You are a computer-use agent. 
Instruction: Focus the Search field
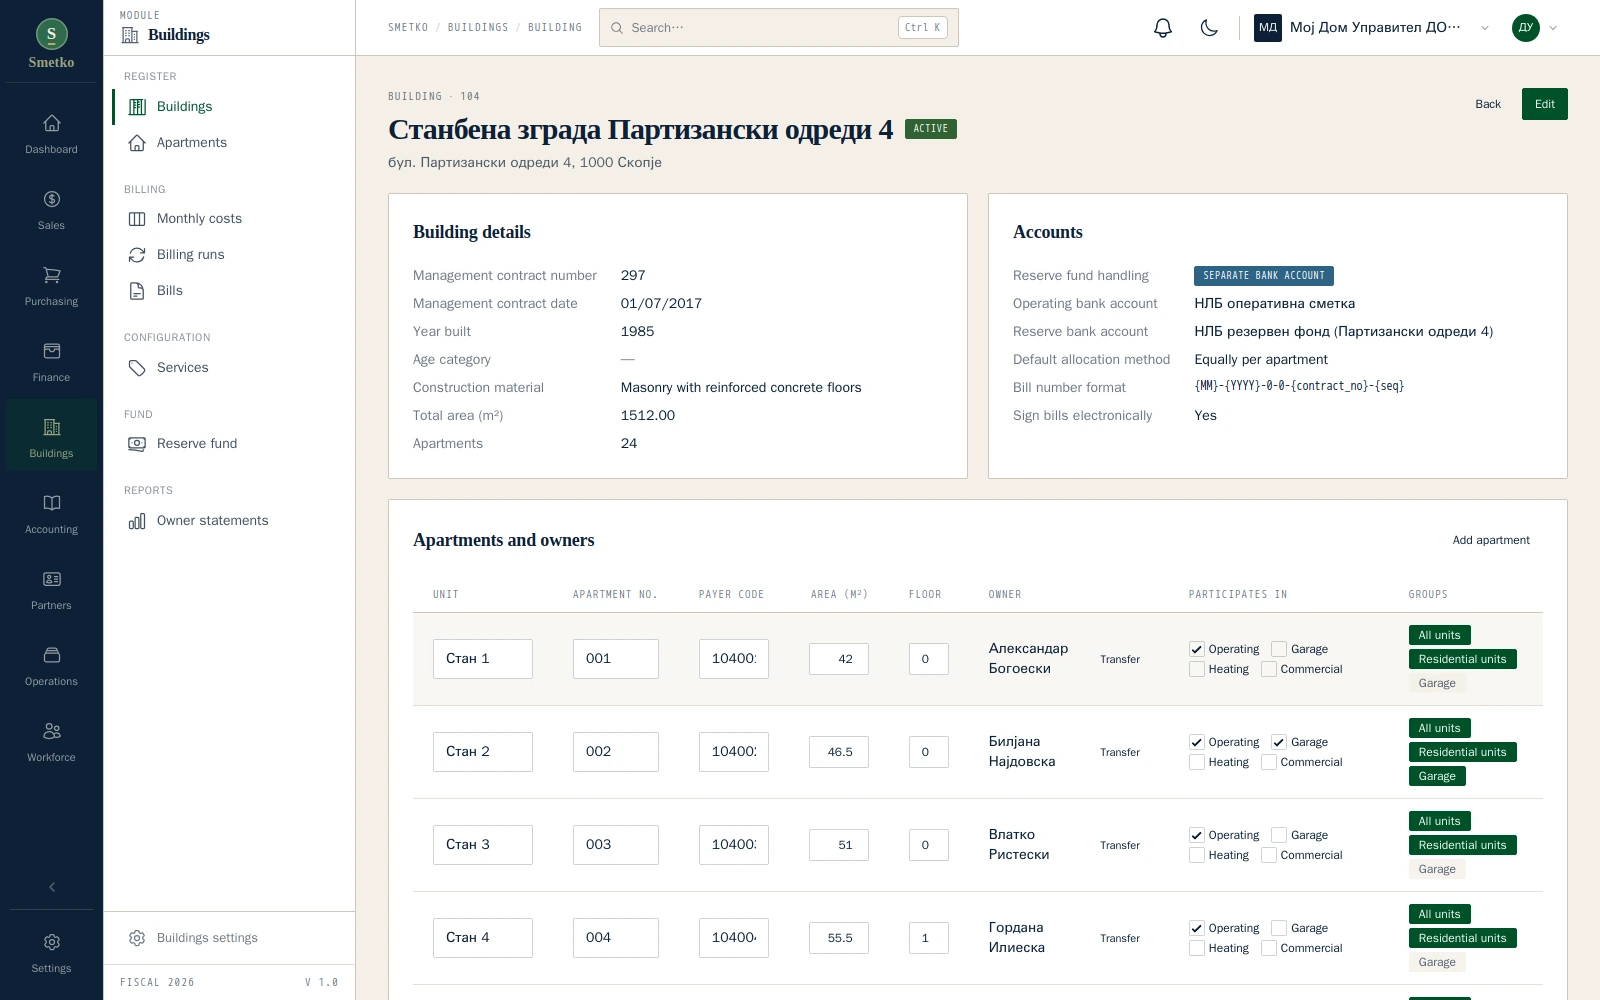tap(779, 28)
